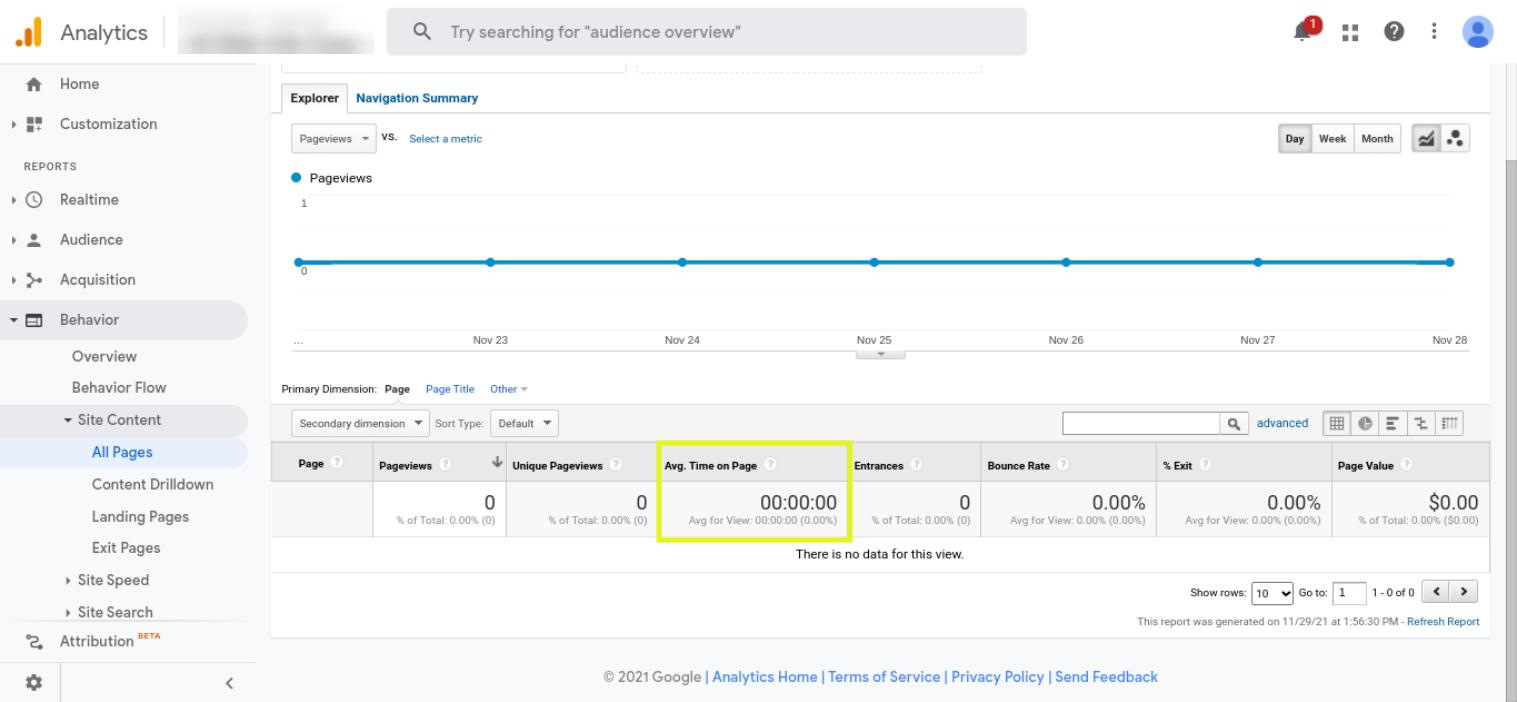Switch the graph to Week interval

(1332, 139)
